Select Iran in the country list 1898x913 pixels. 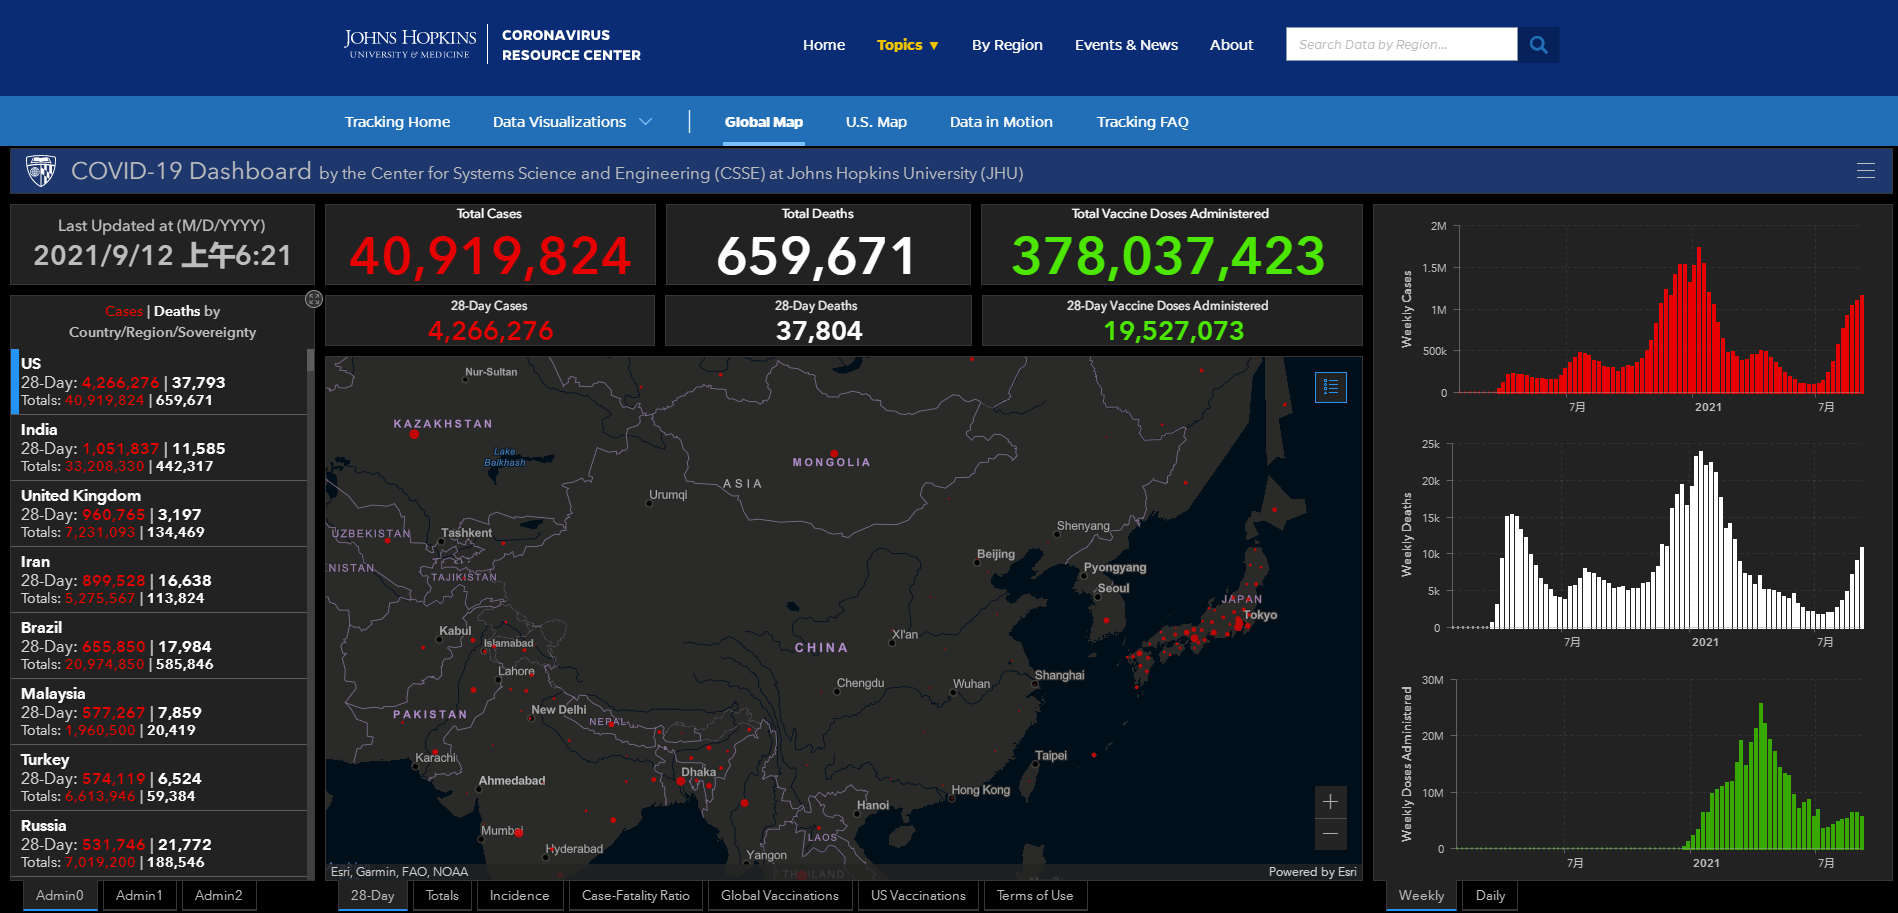coord(159,579)
